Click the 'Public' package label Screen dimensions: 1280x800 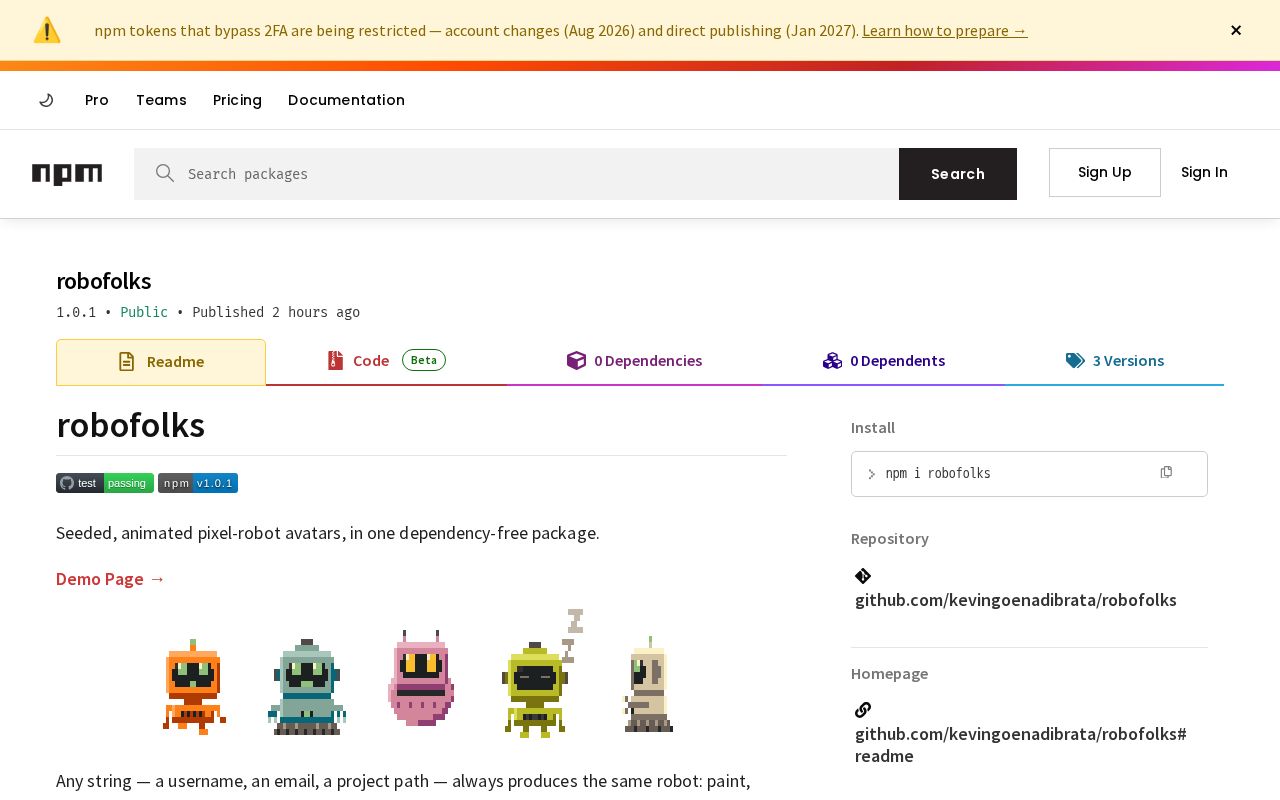click(144, 312)
